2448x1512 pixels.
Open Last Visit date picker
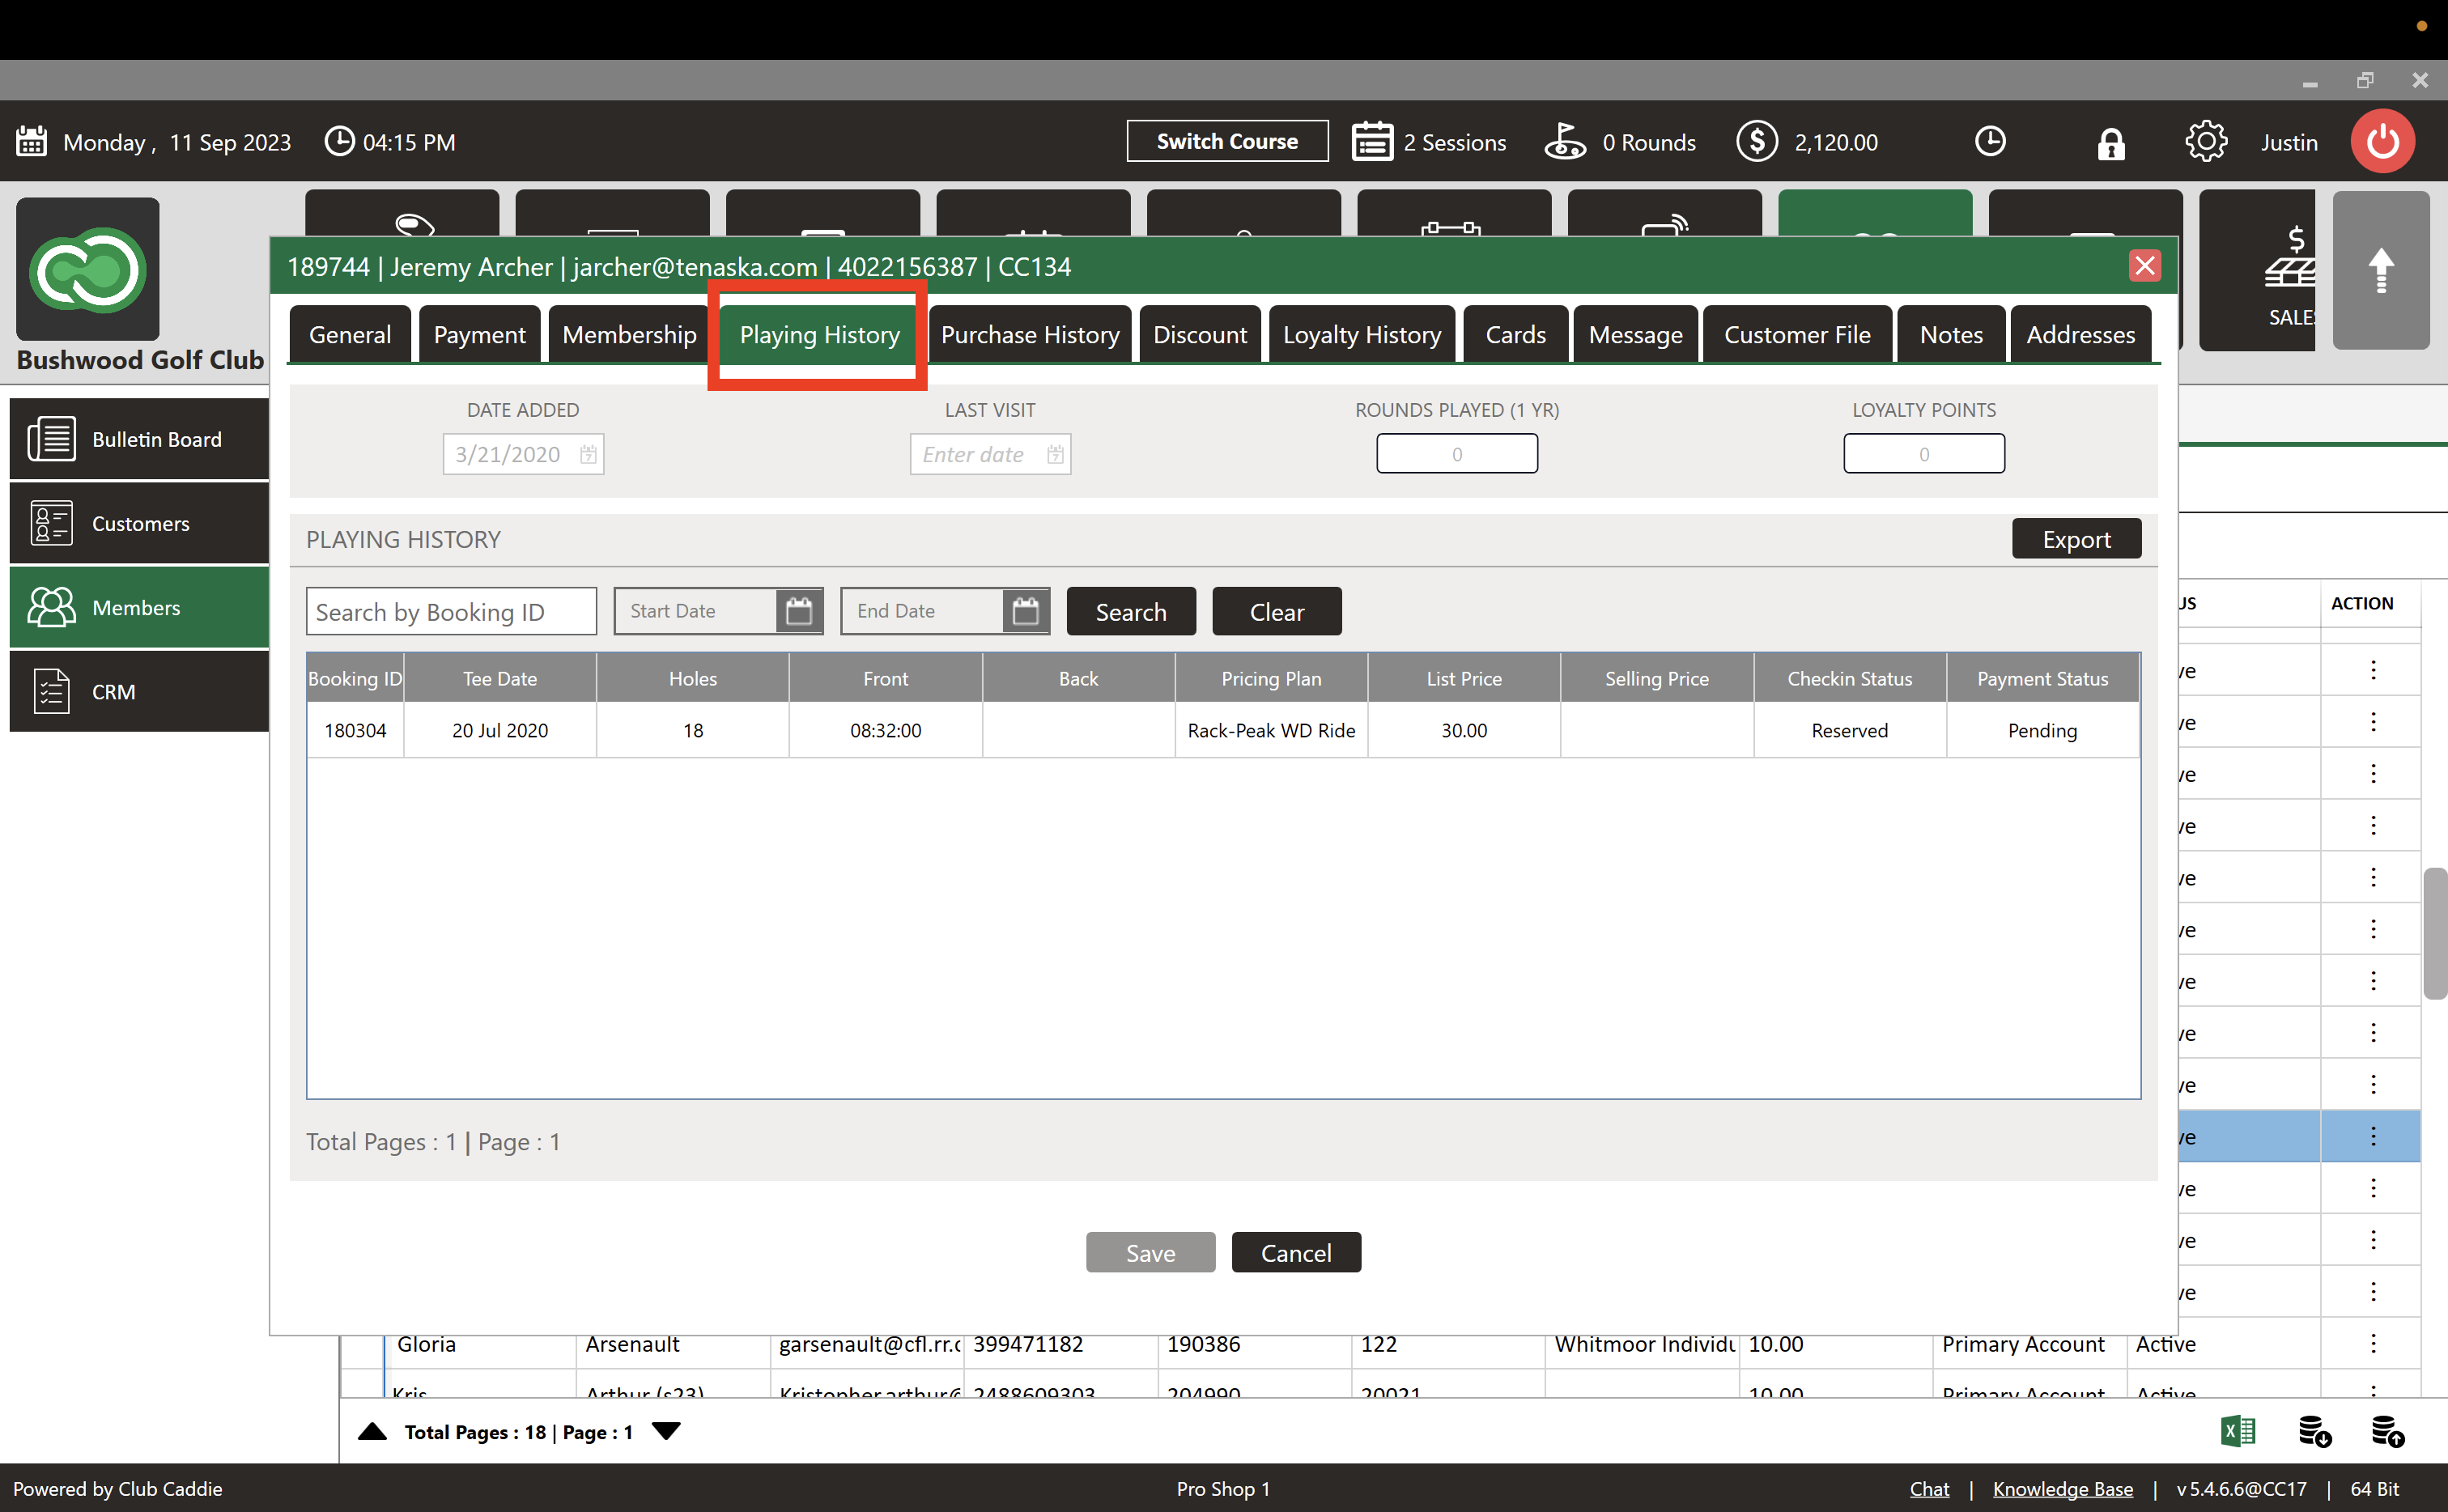pyautogui.click(x=1055, y=455)
